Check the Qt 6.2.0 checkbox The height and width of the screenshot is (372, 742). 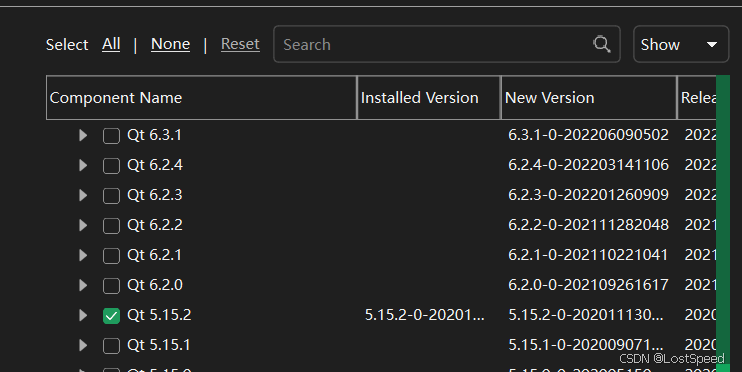(x=111, y=285)
